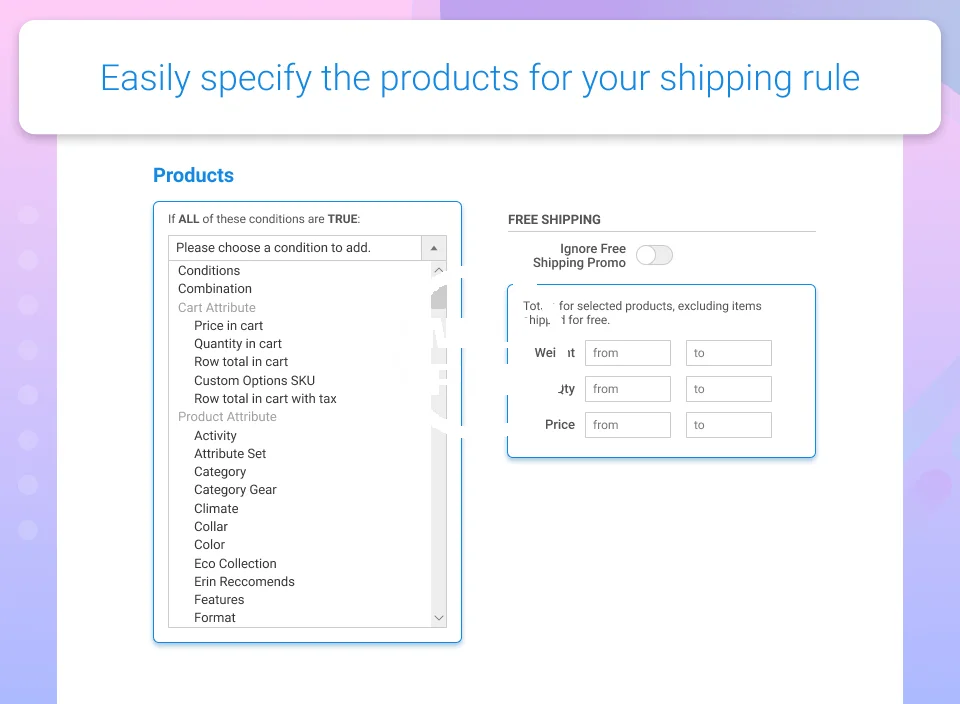Pick 'Row total in cart' condition
960x704 pixels.
pyautogui.click(x=241, y=362)
